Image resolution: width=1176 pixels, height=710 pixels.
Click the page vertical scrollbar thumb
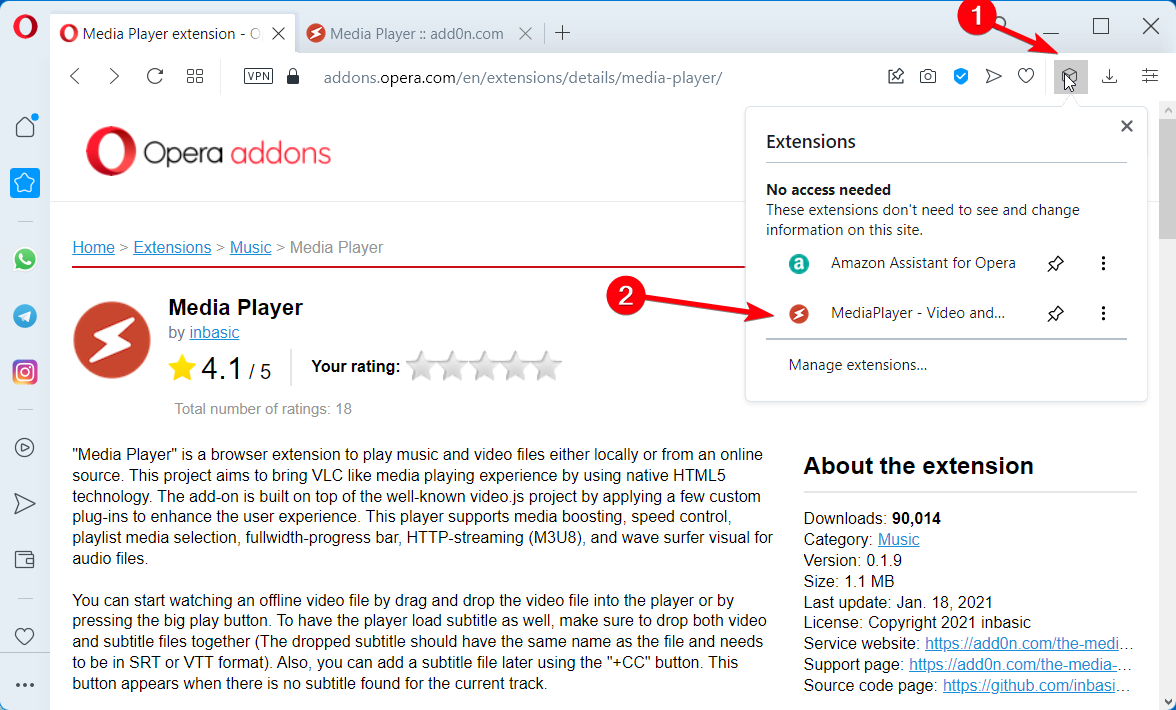1167,178
